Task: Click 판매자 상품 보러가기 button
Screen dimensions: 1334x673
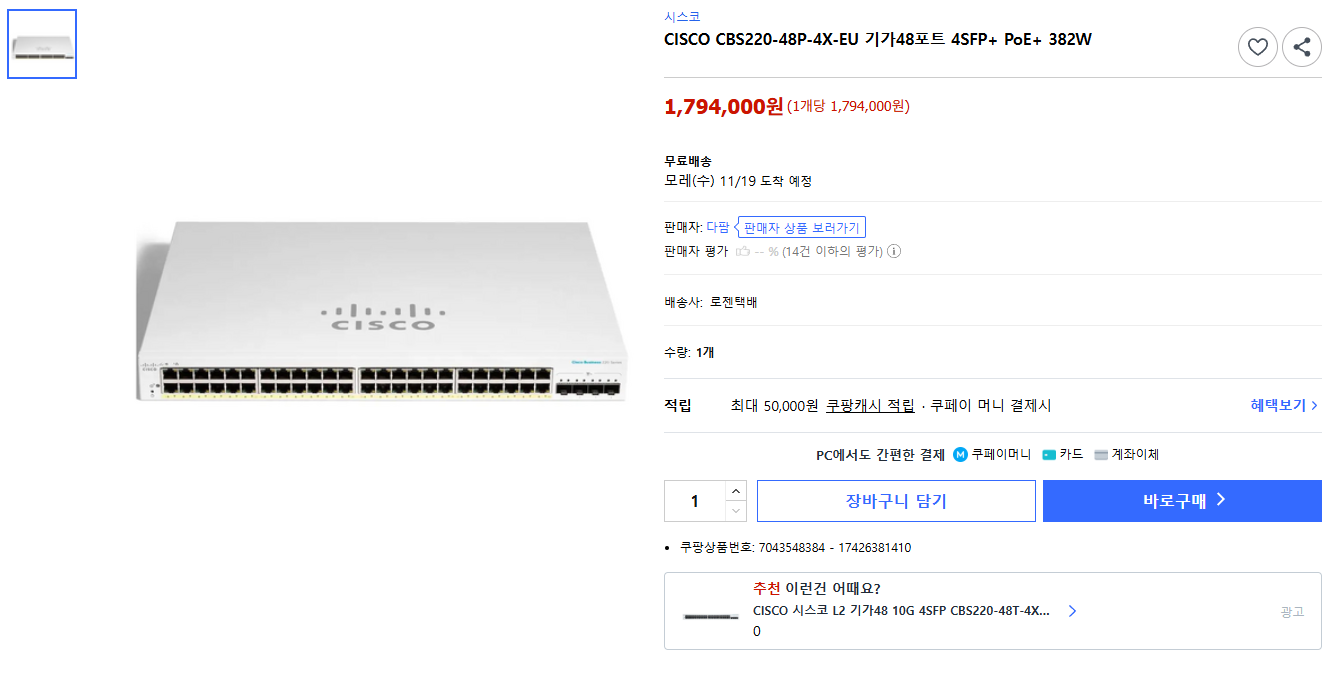Action: point(801,227)
